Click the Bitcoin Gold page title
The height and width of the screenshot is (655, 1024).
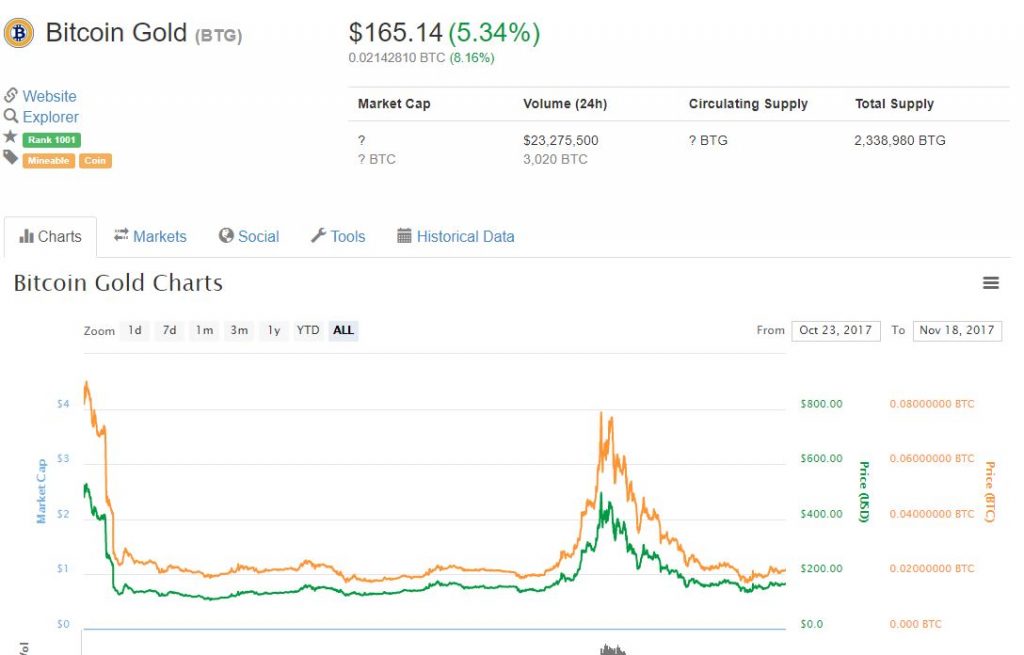point(116,33)
